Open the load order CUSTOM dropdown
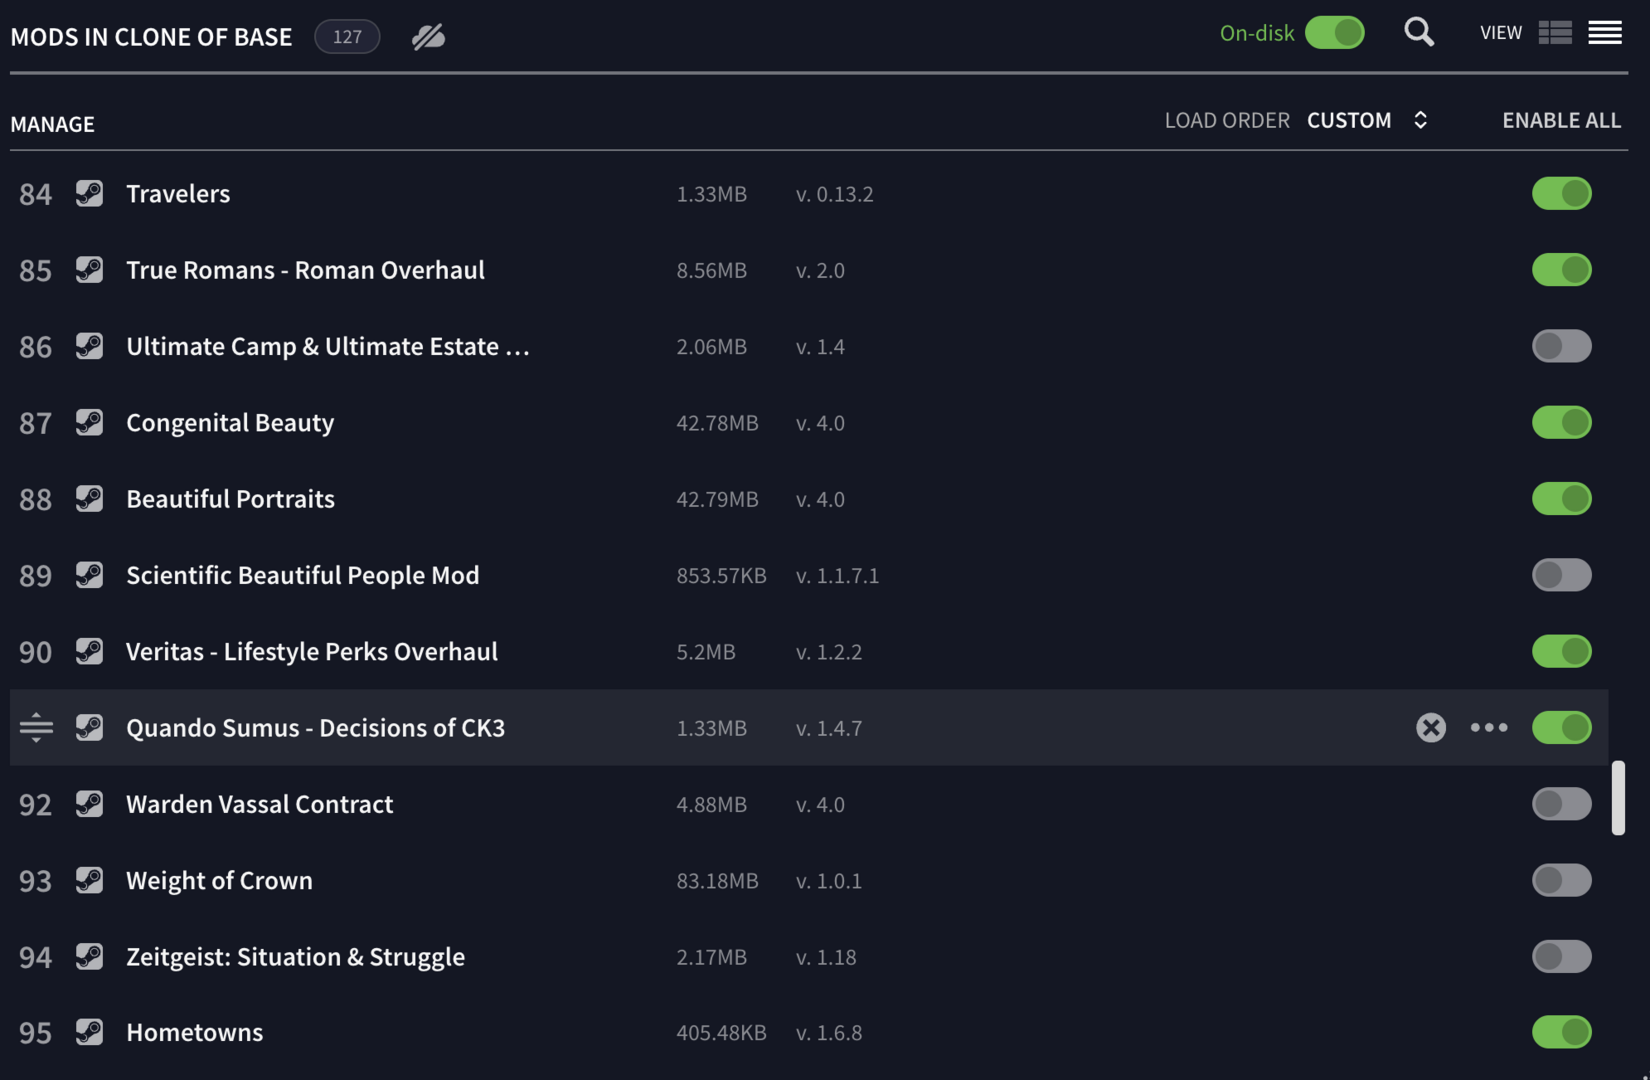 pos(1349,120)
